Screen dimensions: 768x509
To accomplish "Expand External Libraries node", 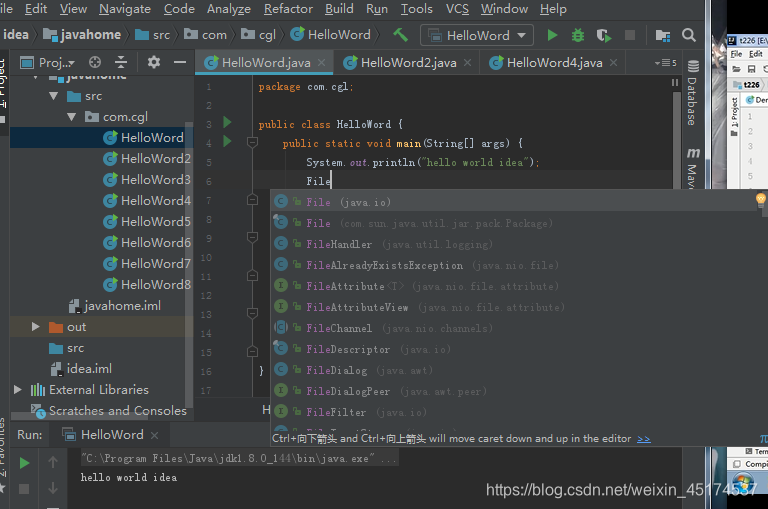I will coord(18,389).
